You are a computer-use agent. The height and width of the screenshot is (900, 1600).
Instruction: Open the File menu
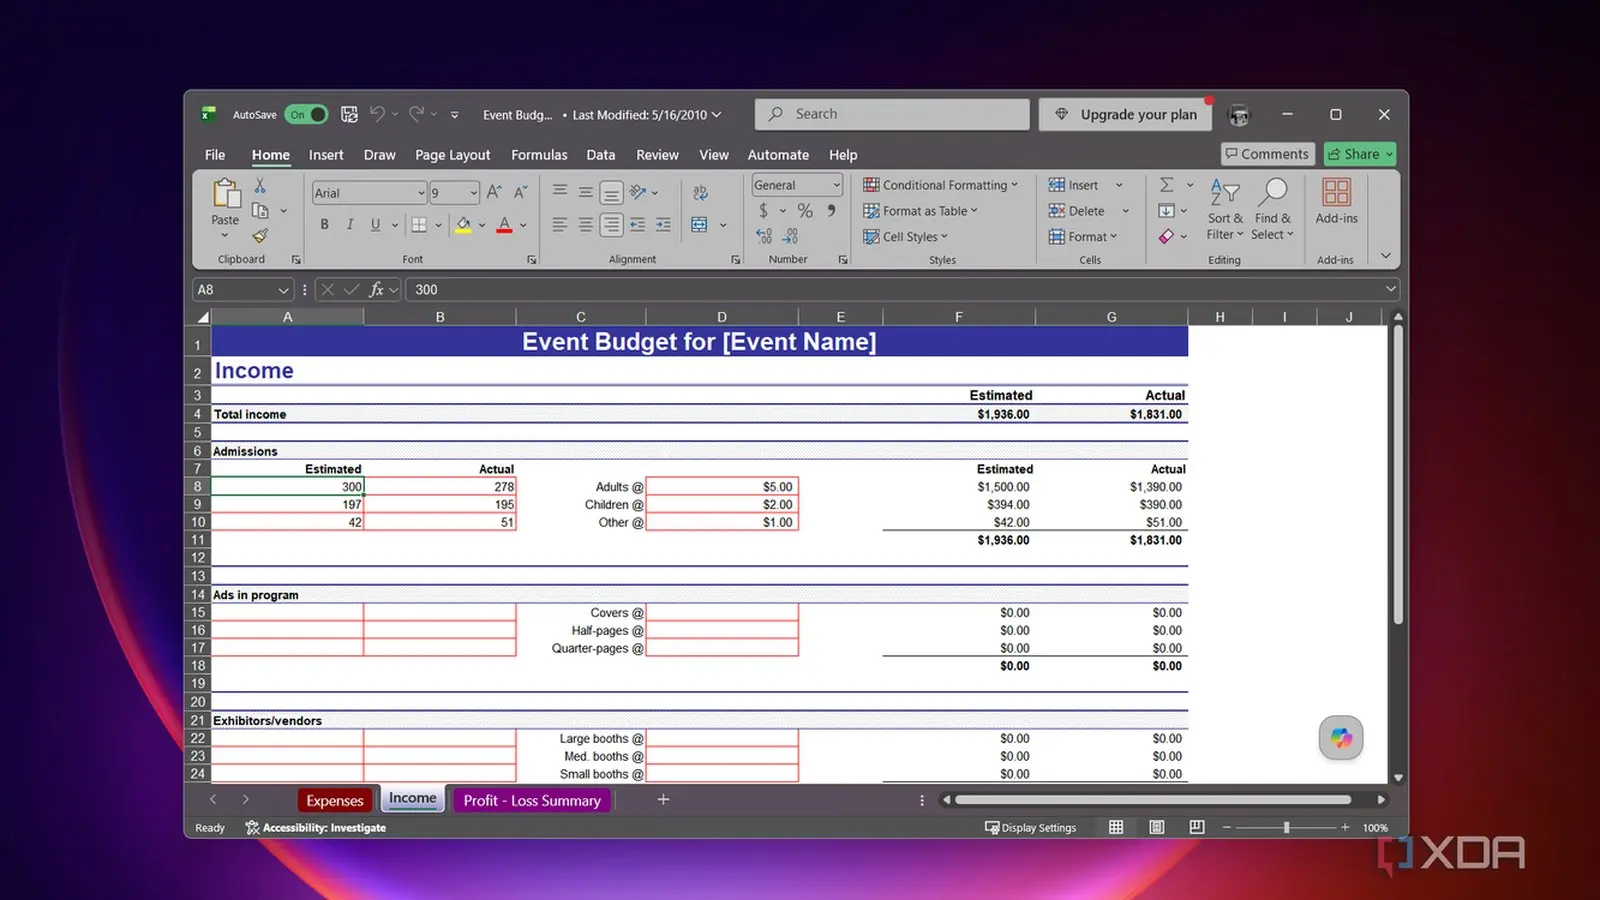215,155
